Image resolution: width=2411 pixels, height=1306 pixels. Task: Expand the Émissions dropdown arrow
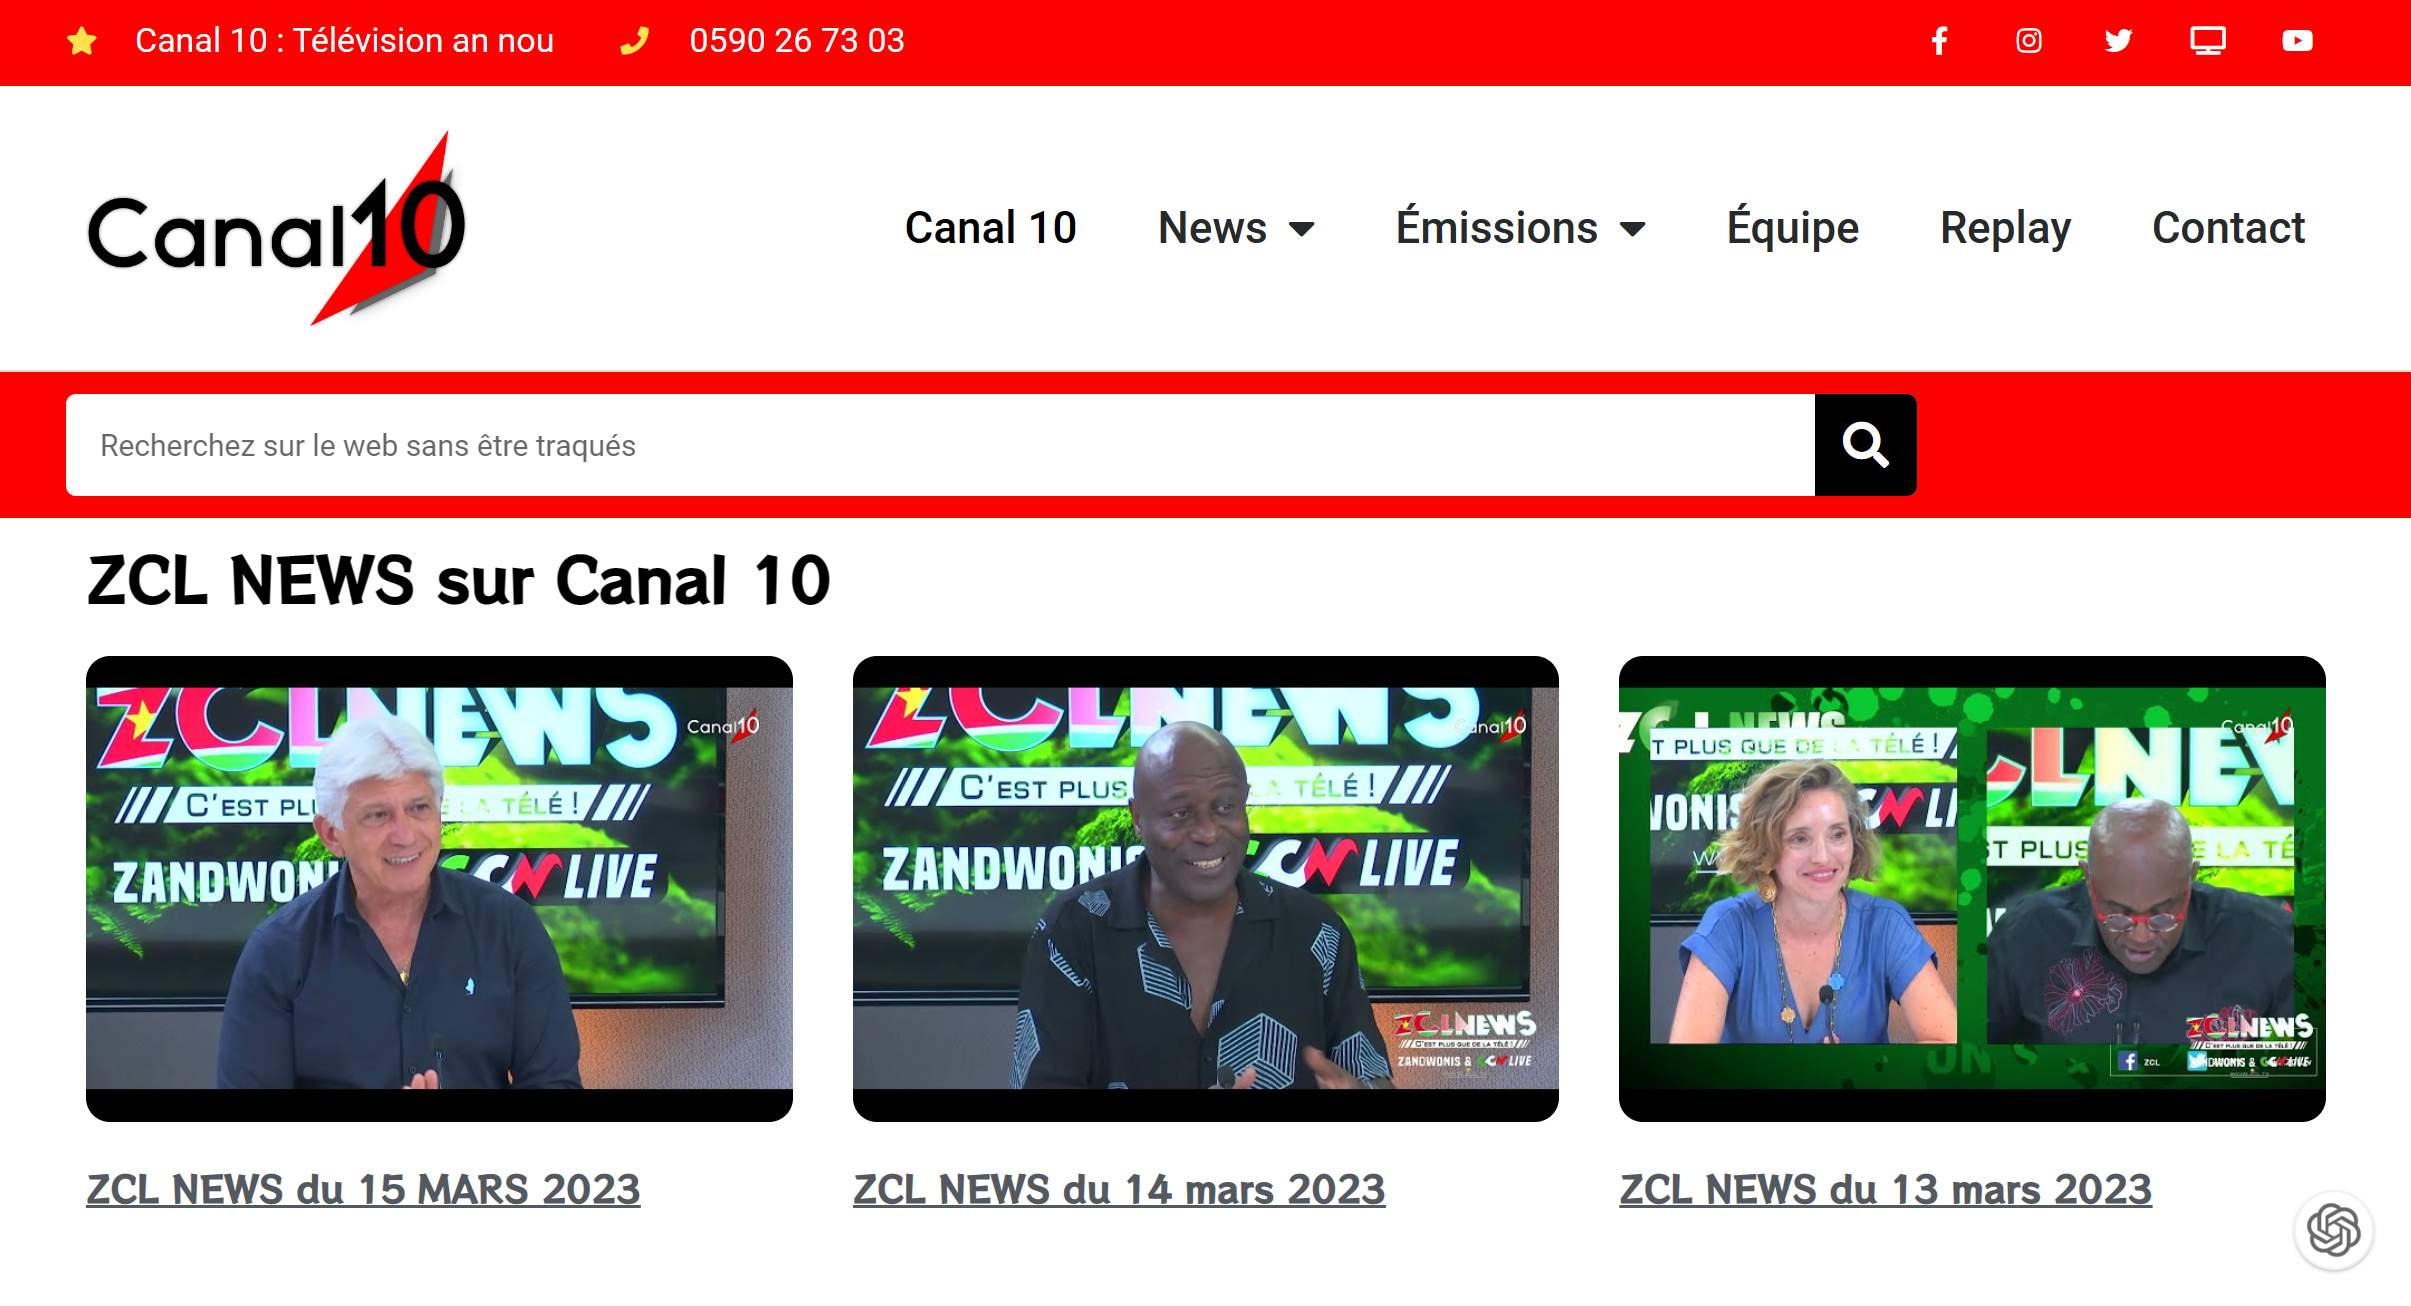click(x=1632, y=229)
